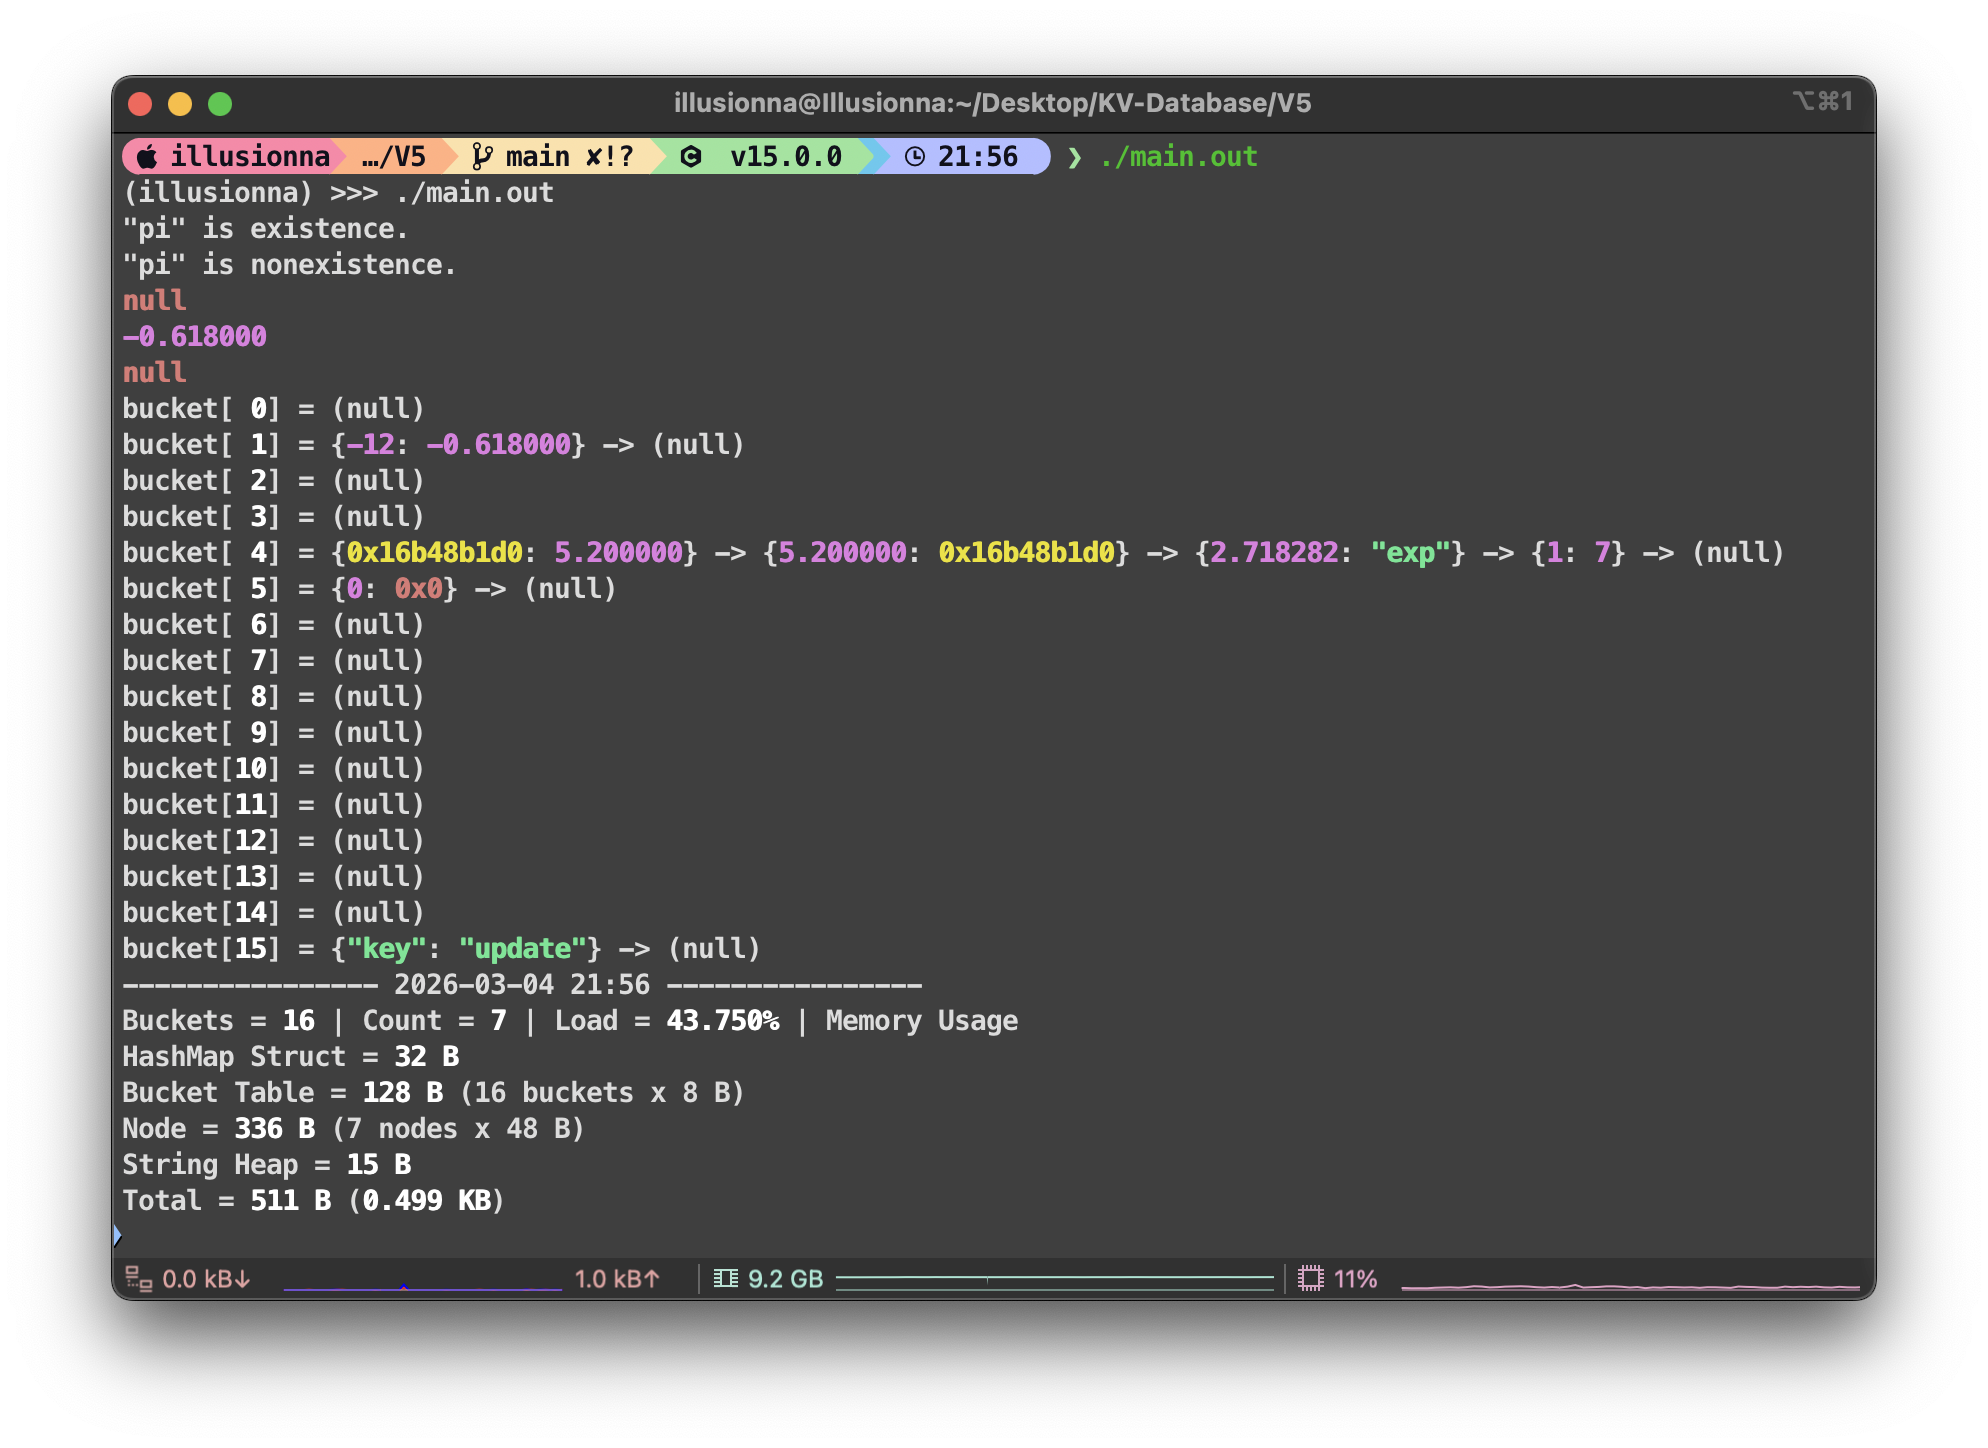Click the prompt arrow before ./main.out
The width and height of the screenshot is (1988, 1448).
(x=1075, y=157)
